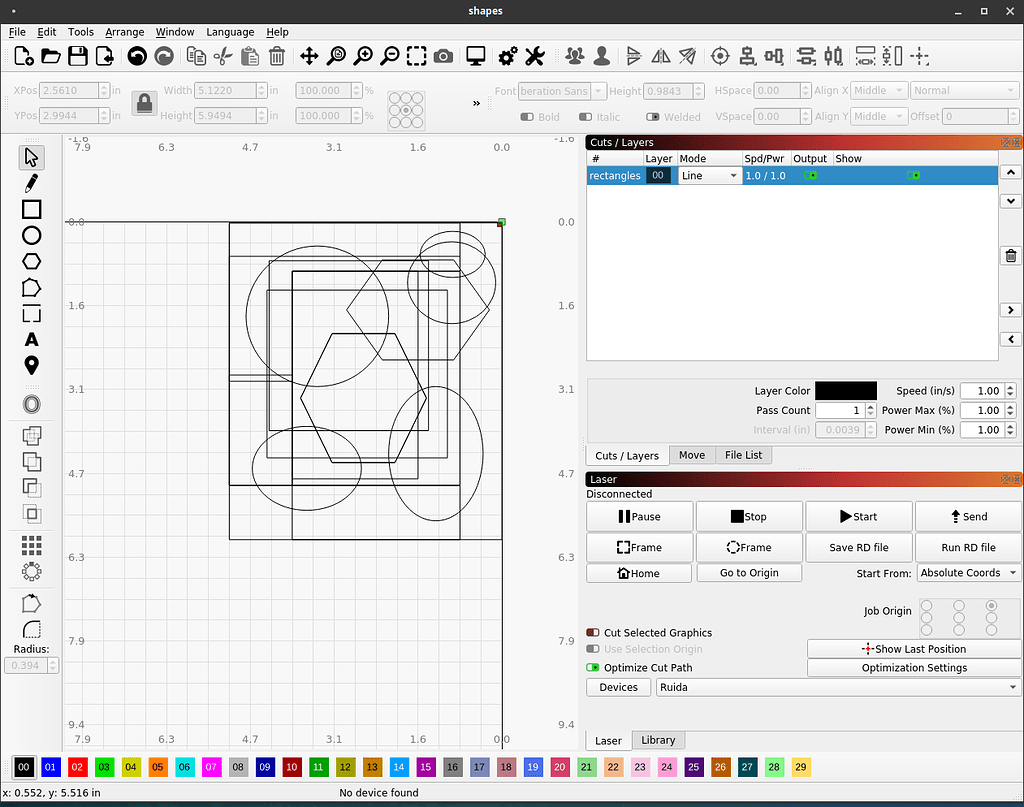Open the Ruida device dropdown
1024x807 pixels.
point(837,687)
